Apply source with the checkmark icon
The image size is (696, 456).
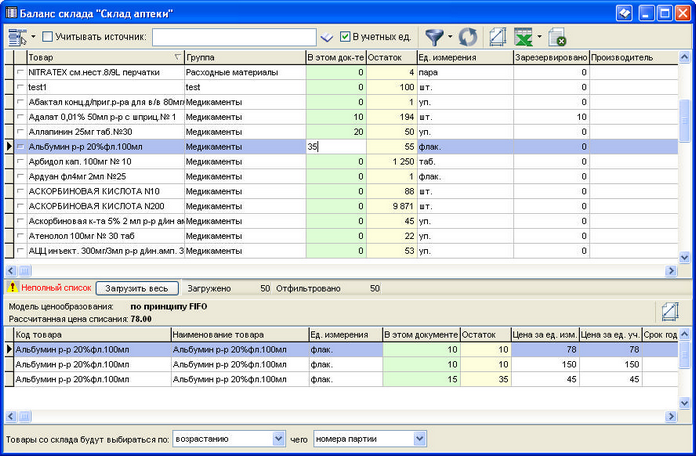[x=327, y=38]
